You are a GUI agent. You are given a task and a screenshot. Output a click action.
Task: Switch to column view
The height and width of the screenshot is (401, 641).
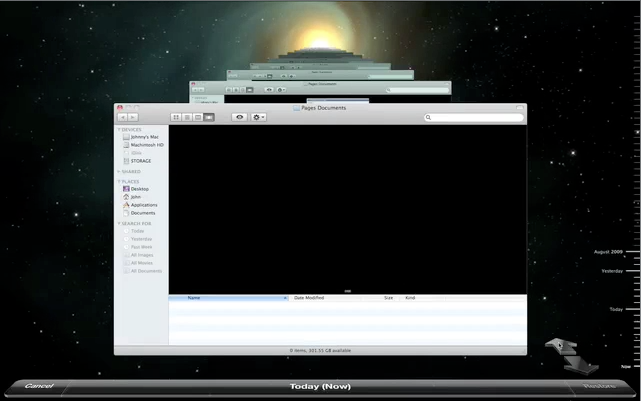coord(198,117)
